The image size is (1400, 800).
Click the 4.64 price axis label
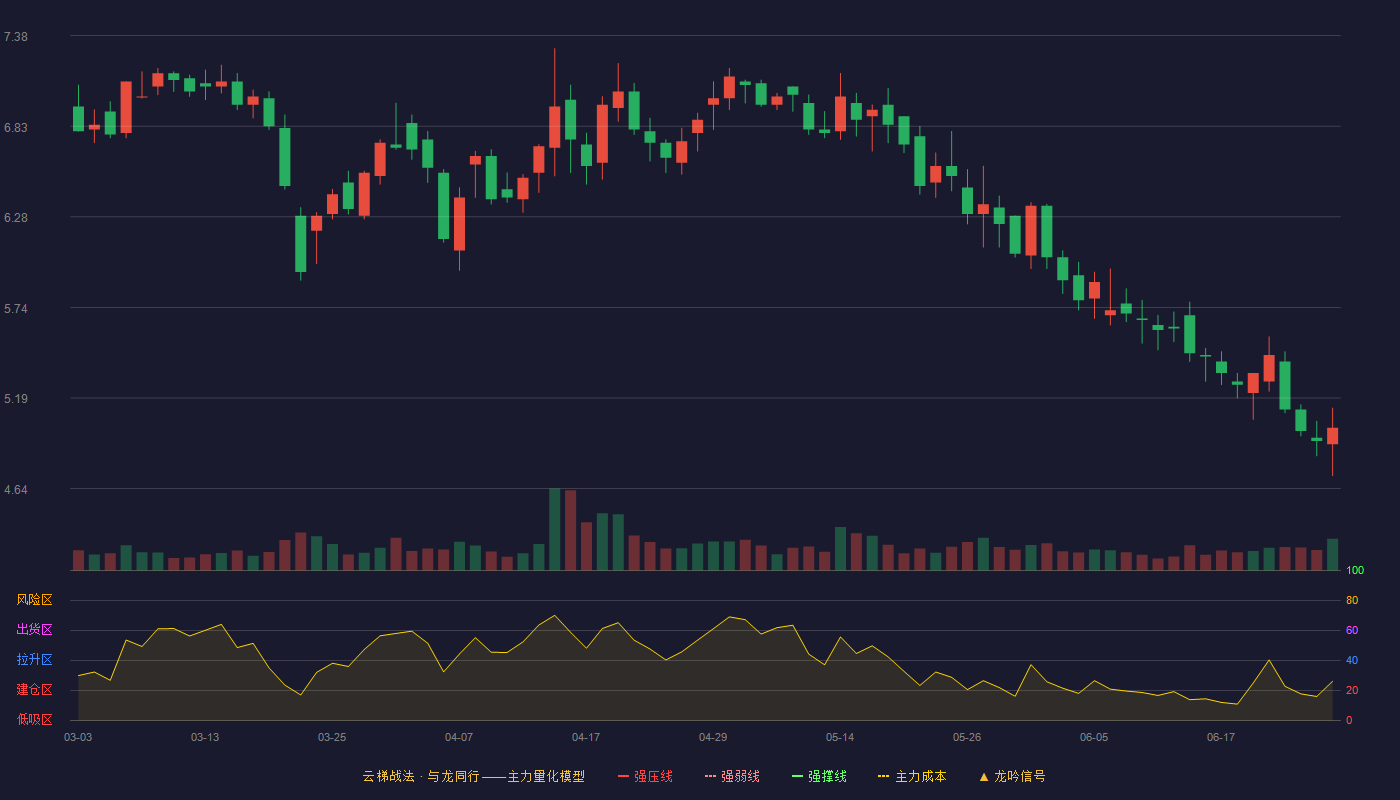click(16, 490)
